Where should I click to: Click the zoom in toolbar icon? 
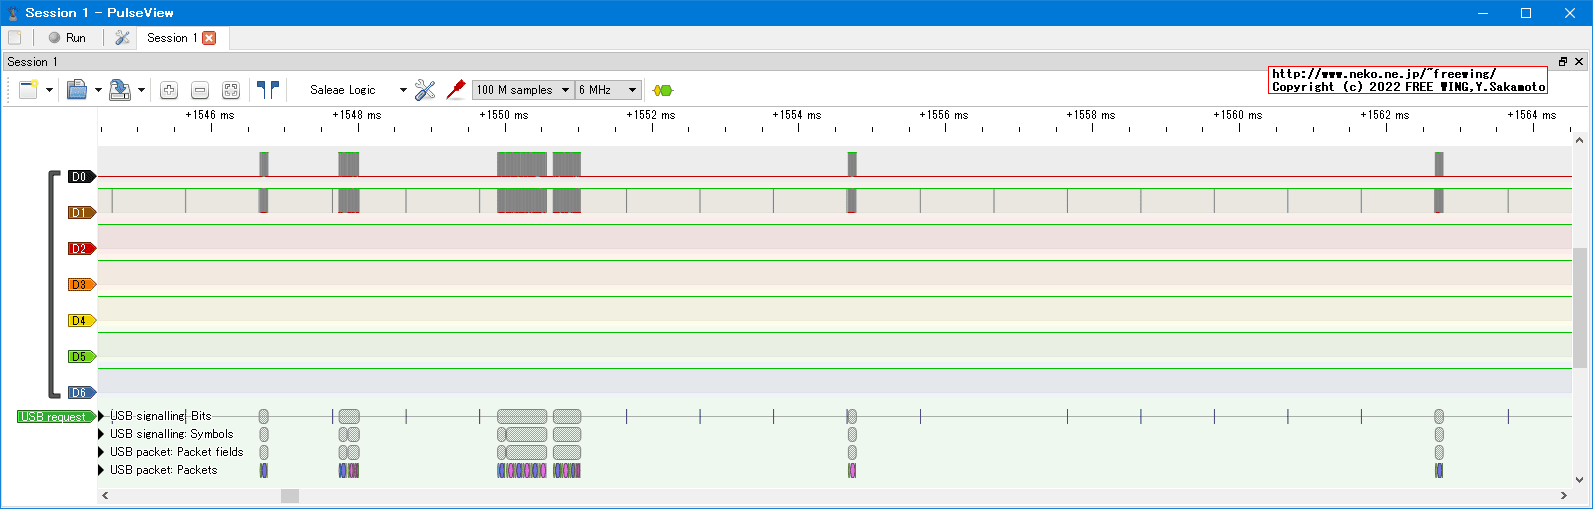(x=169, y=90)
